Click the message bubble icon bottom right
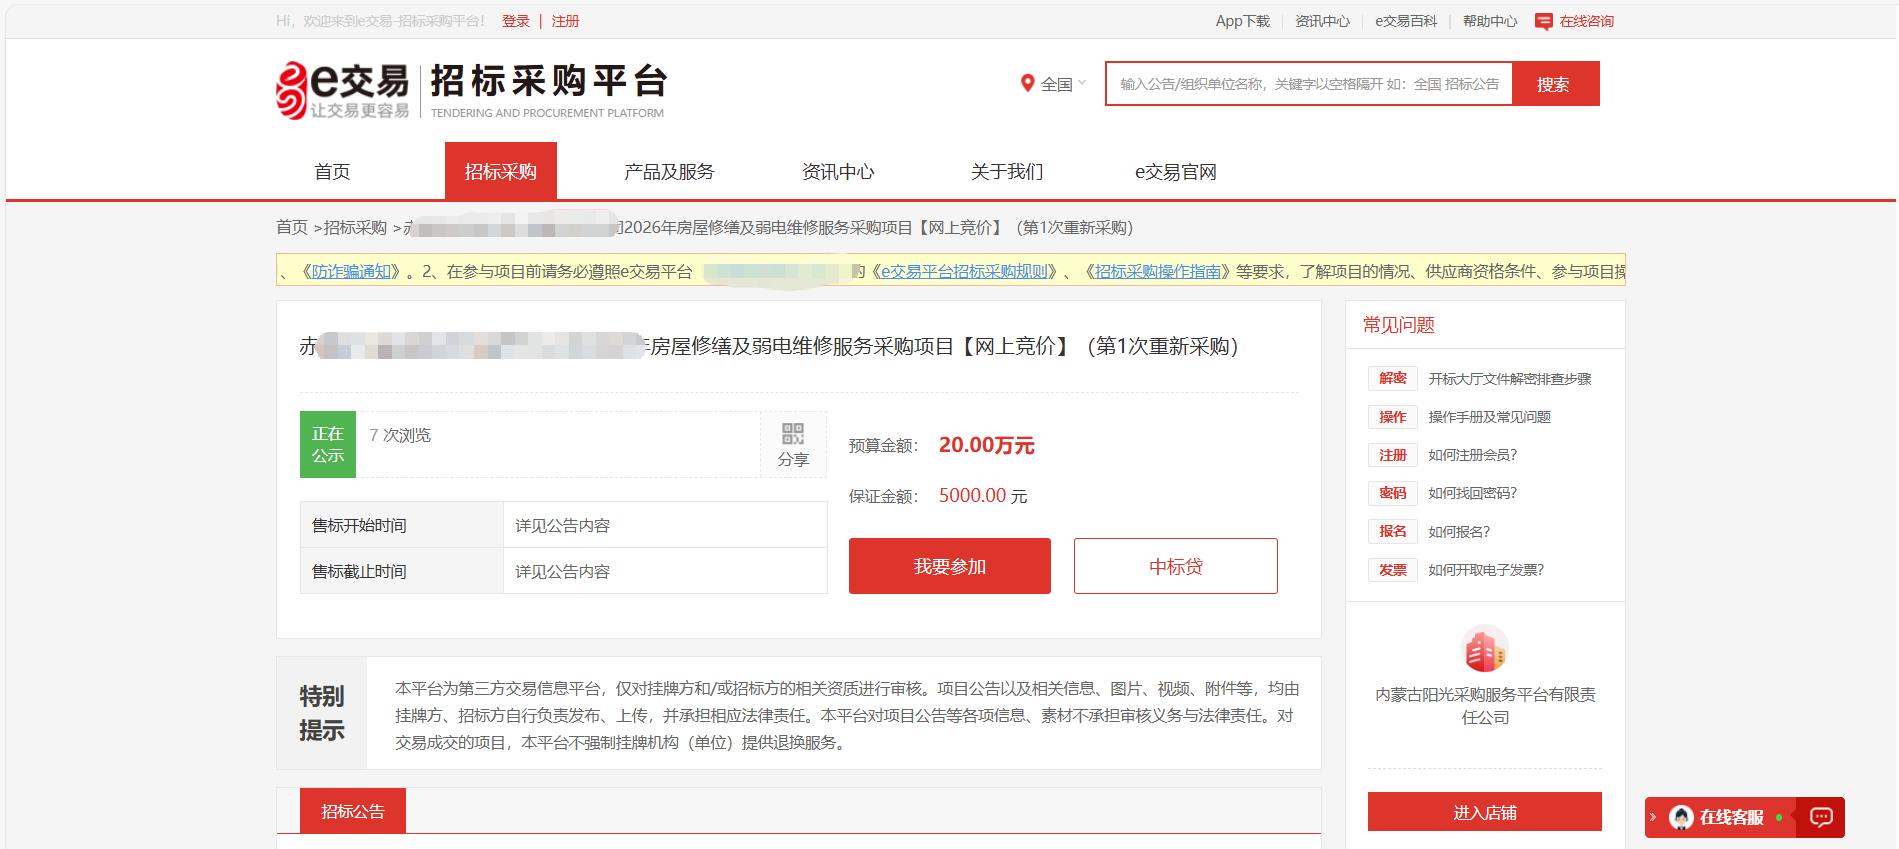 pos(1821,817)
